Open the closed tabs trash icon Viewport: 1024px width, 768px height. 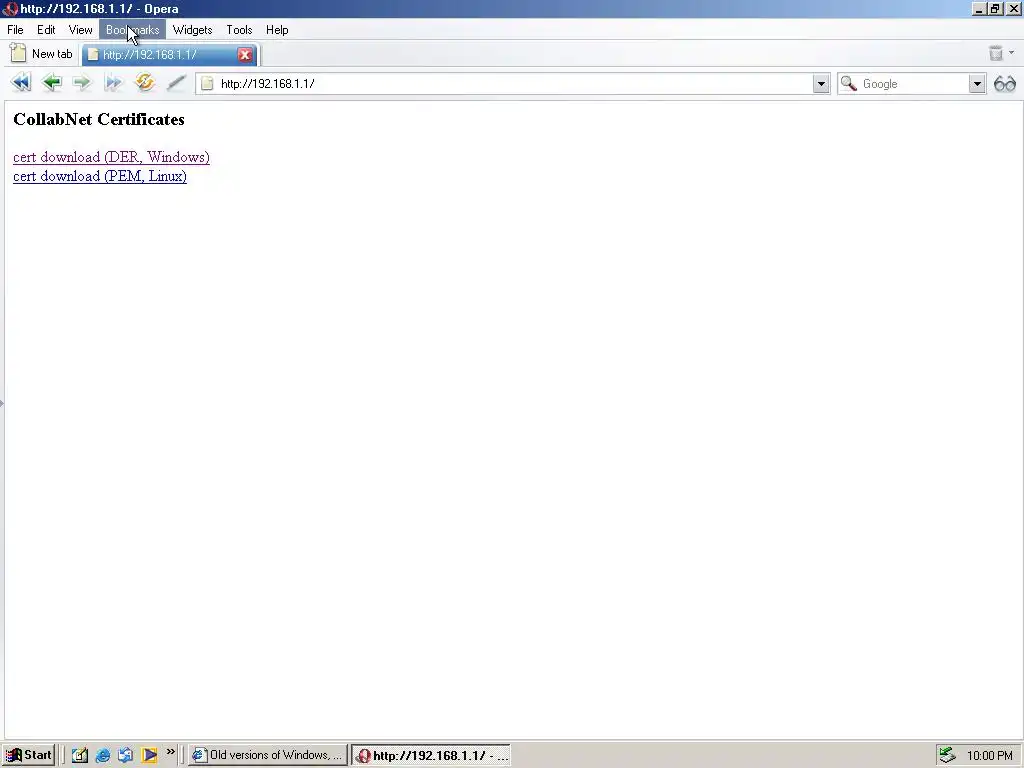point(995,53)
